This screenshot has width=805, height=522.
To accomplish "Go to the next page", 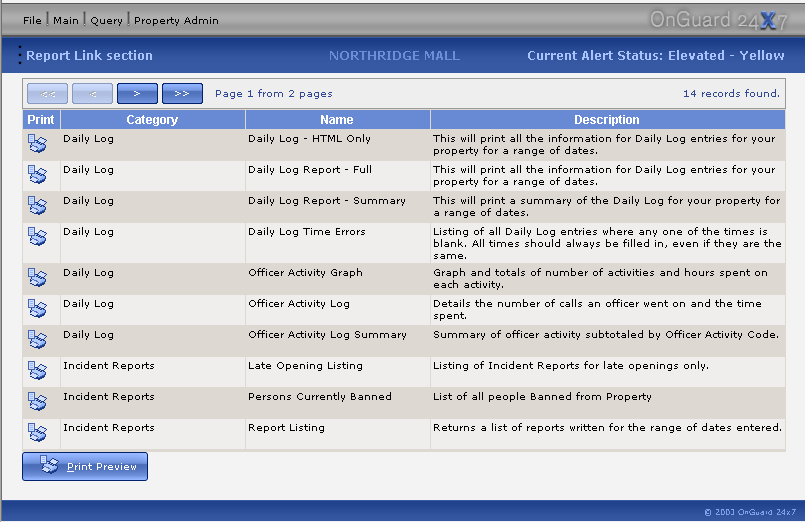I will pos(137,93).
